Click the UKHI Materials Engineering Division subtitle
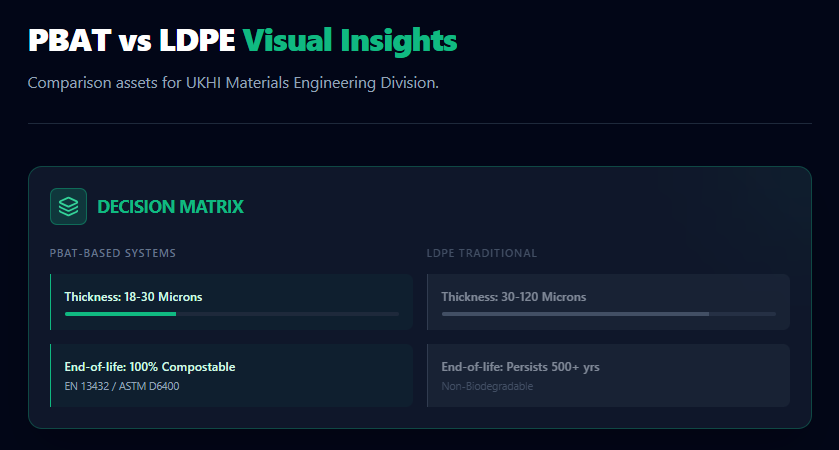This screenshot has width=839, height=450. 233,82
